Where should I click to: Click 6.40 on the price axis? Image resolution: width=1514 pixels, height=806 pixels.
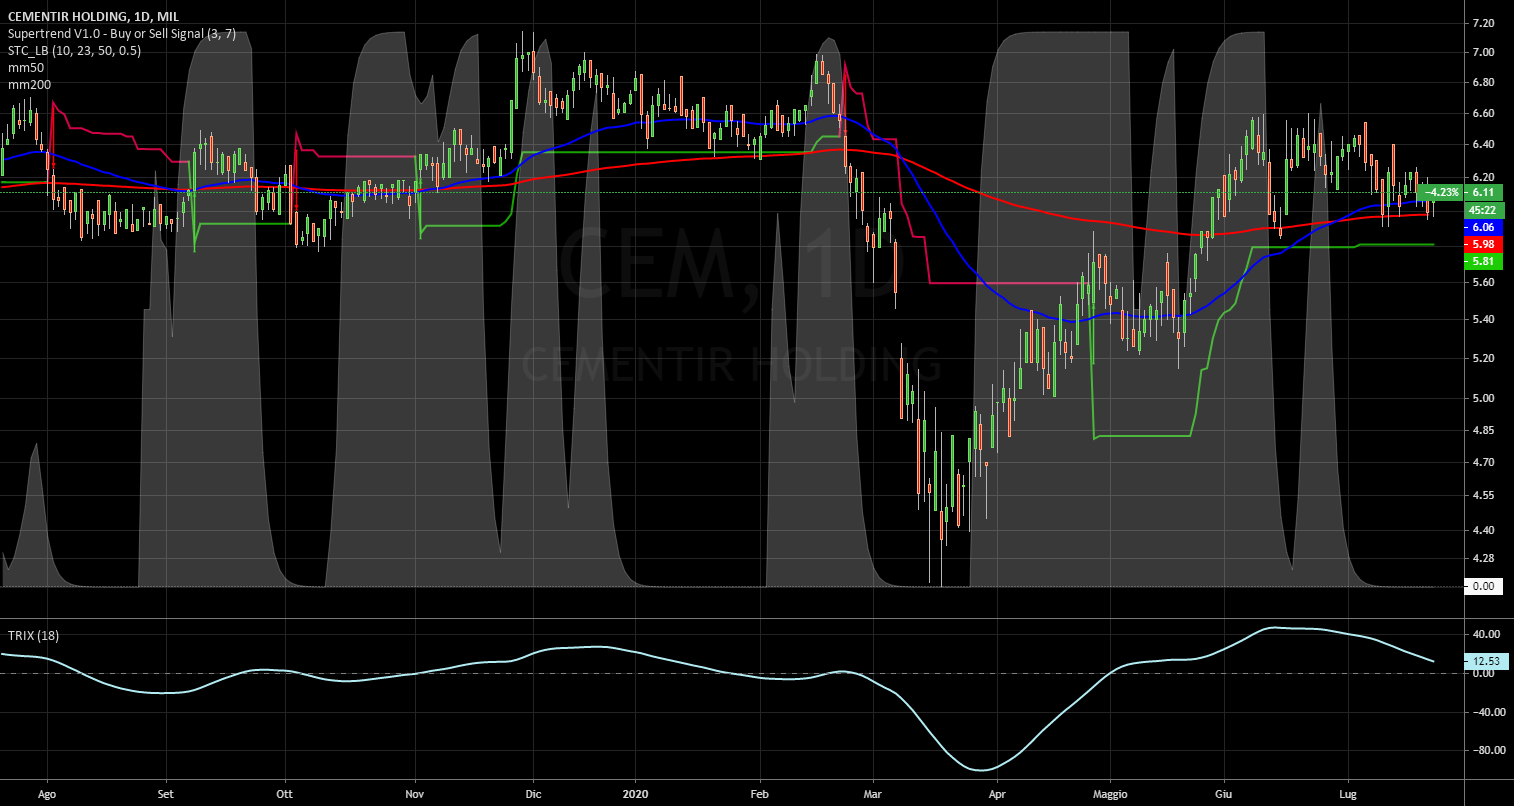(x=1484, y=145)
